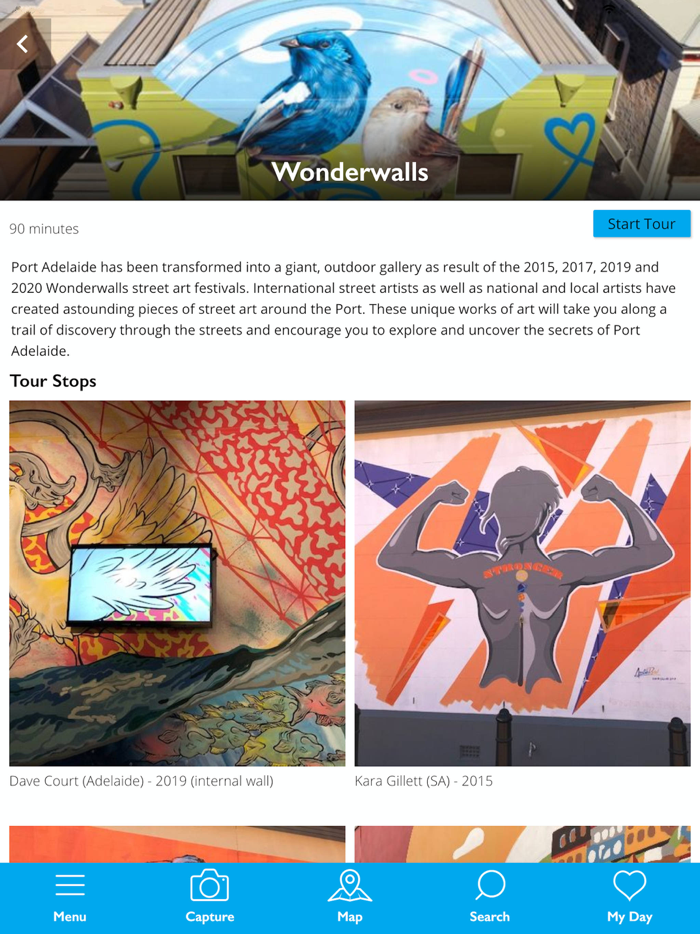This screenshot has height=934, width=700.
Task: Open the Menu hamburger icon
Action: tap(70, 886)
